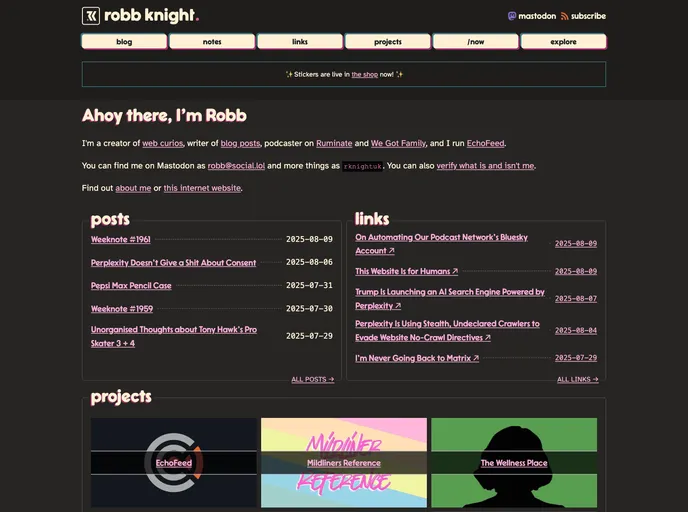Go to the notes nav tab
688x512 pixels.
(x=212, y=42)
